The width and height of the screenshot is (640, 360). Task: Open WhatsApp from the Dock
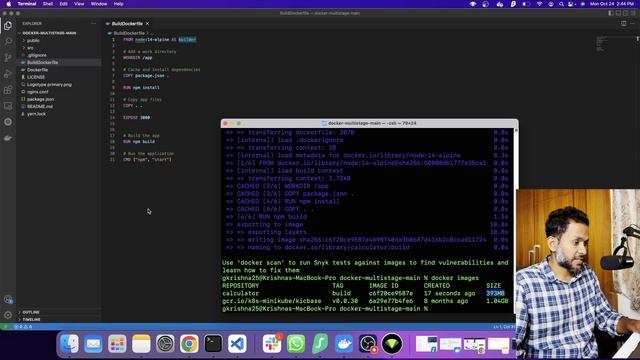coord(296,344)
